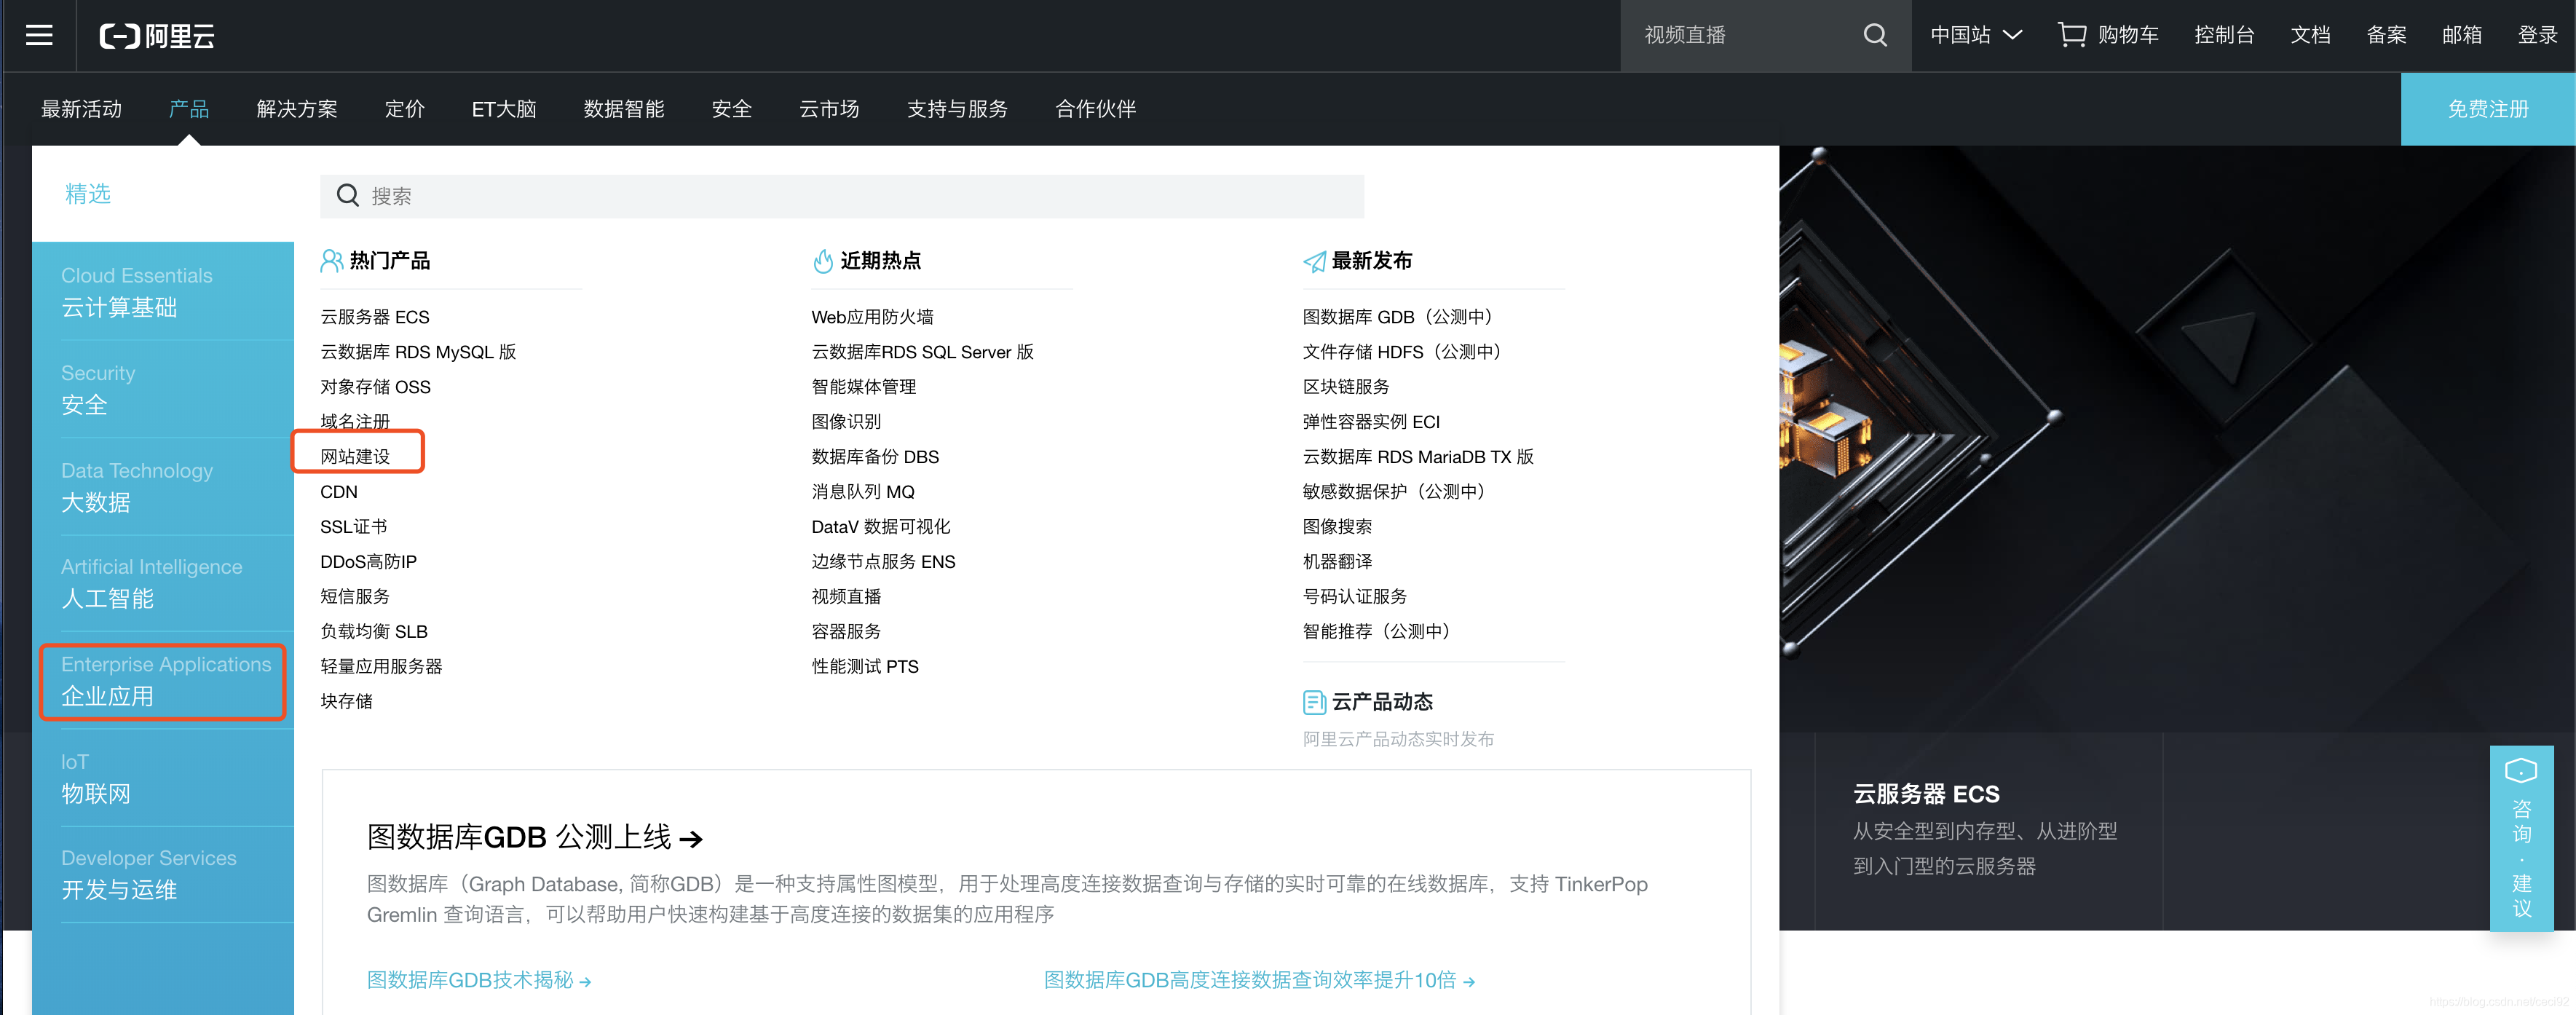
Task: Open the 备案 link
Action: click(x=2386, y=35)
